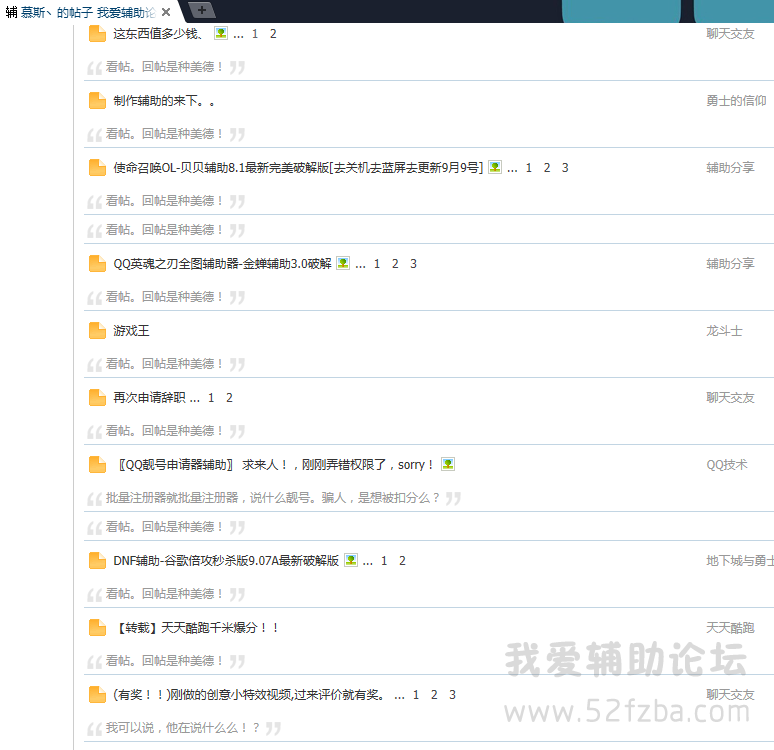Click the 看帖 reply under 游戏王

pos(164,364)
